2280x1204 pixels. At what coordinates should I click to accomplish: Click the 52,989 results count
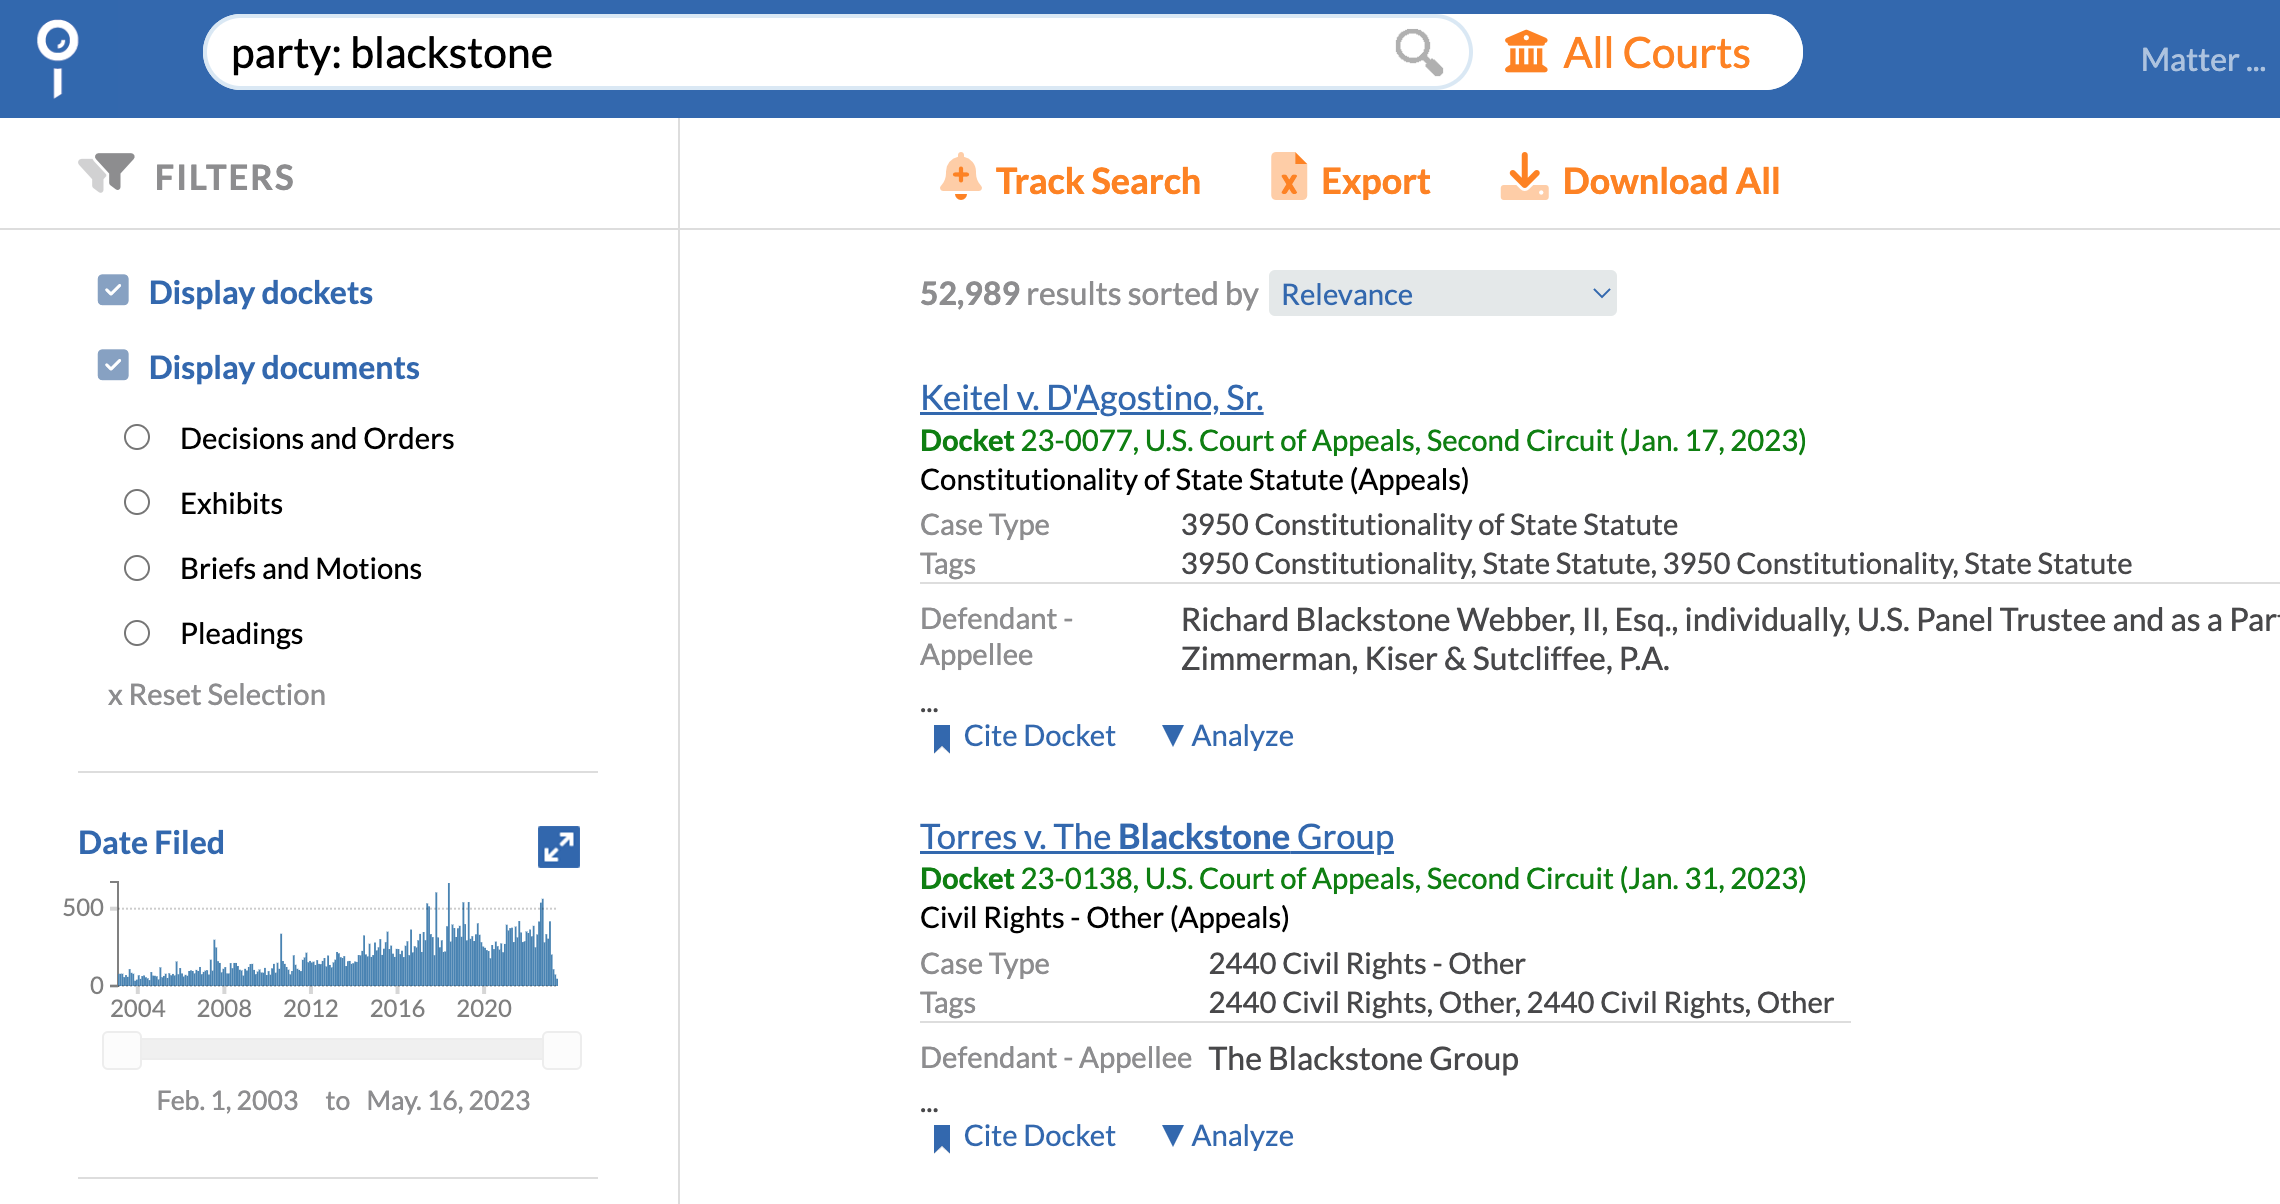(969, 293)
